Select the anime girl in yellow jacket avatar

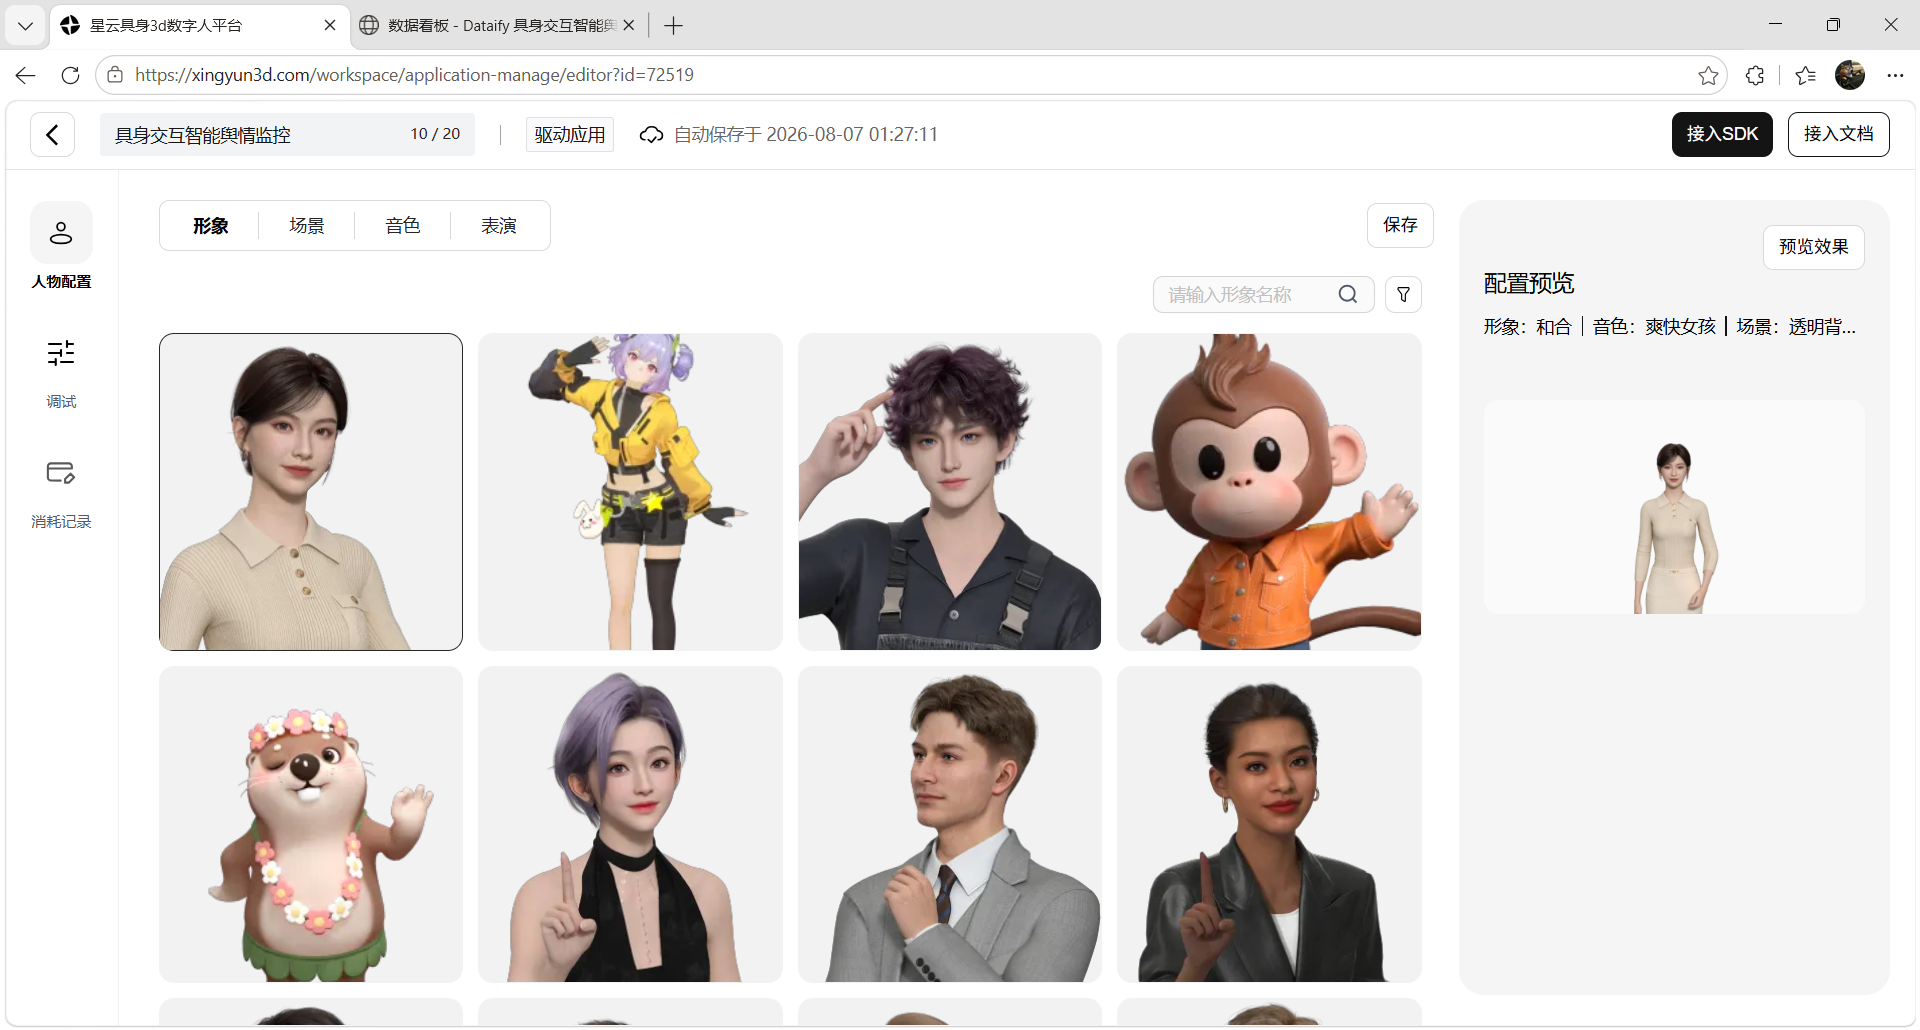click(x=630, y=492)
